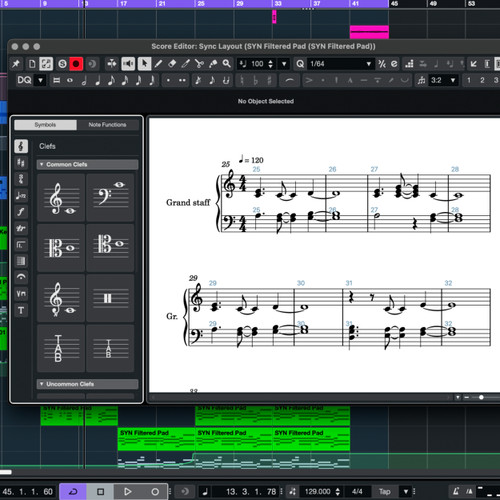The height and width of the screenshot is (500, 500).
Task: Choose the quarter note value
Action: (97, 80)
